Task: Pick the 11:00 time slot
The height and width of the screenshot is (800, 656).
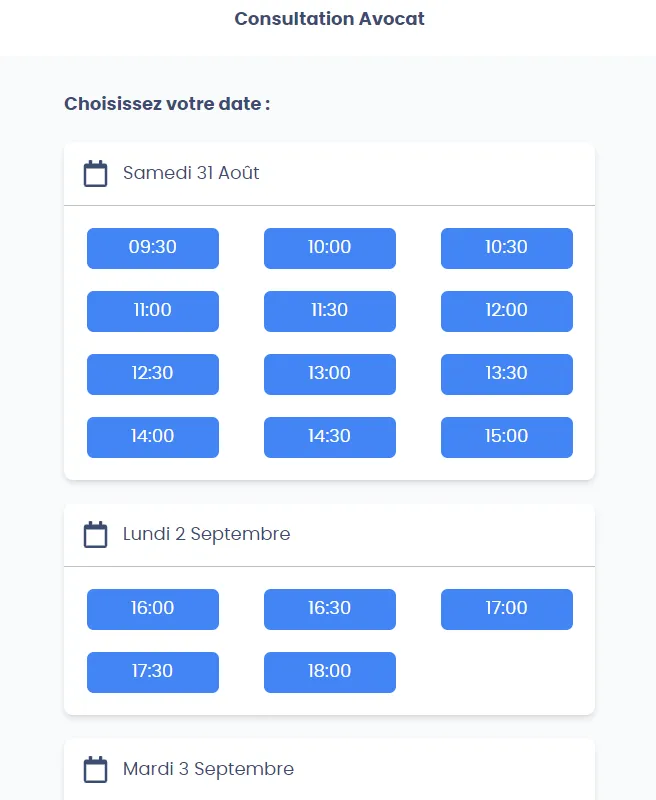Action: 153,311
